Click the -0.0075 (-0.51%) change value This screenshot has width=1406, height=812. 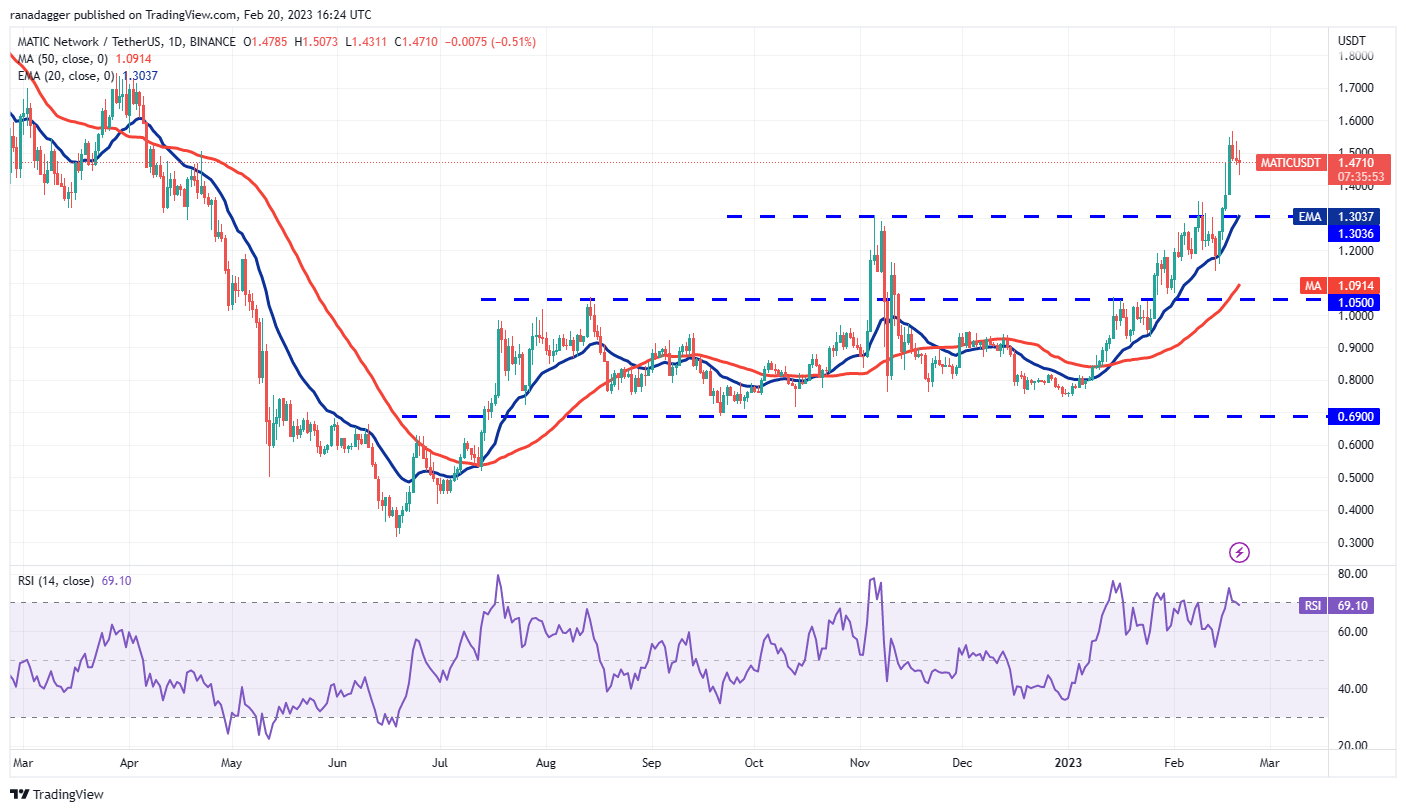coord(491,42)
